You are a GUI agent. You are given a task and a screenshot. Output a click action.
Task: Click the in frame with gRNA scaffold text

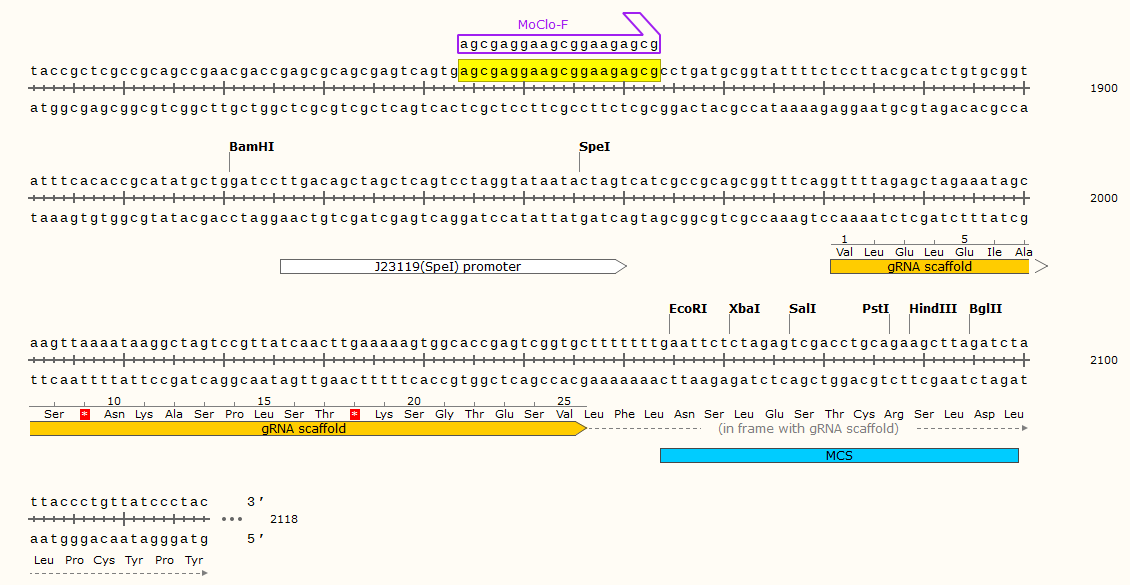point(808,429)
